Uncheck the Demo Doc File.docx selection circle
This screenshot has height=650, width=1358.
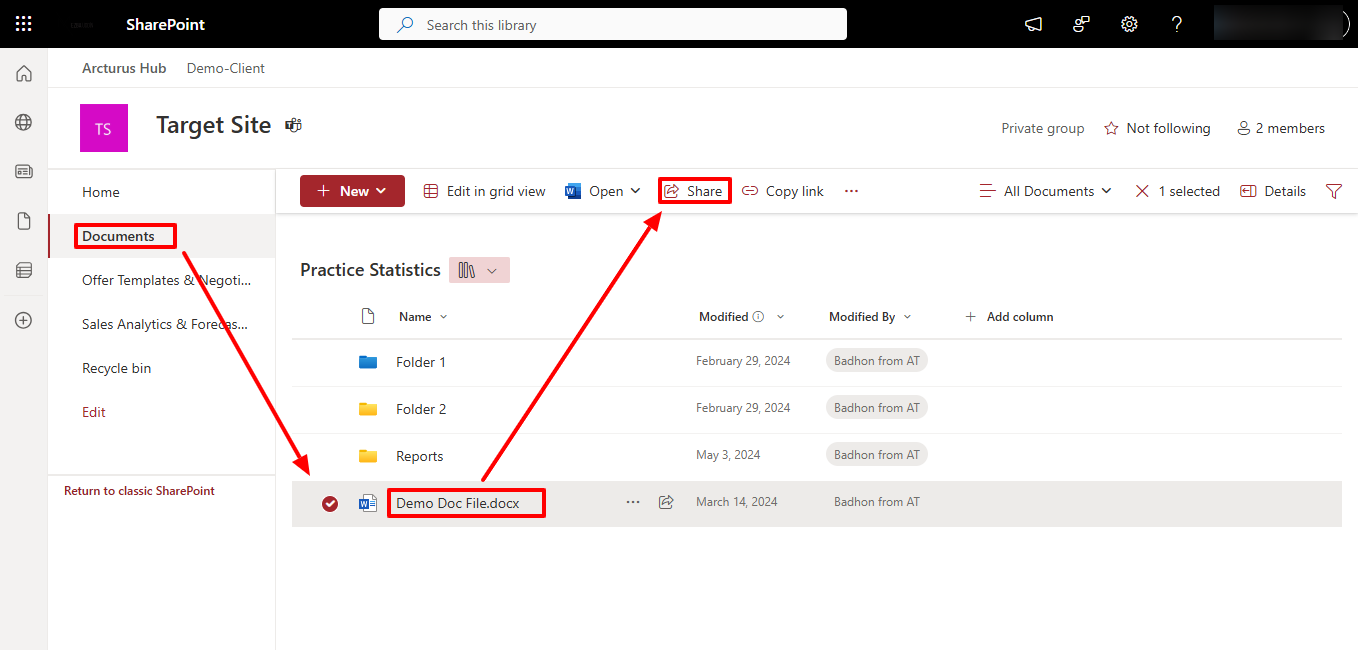330,504
